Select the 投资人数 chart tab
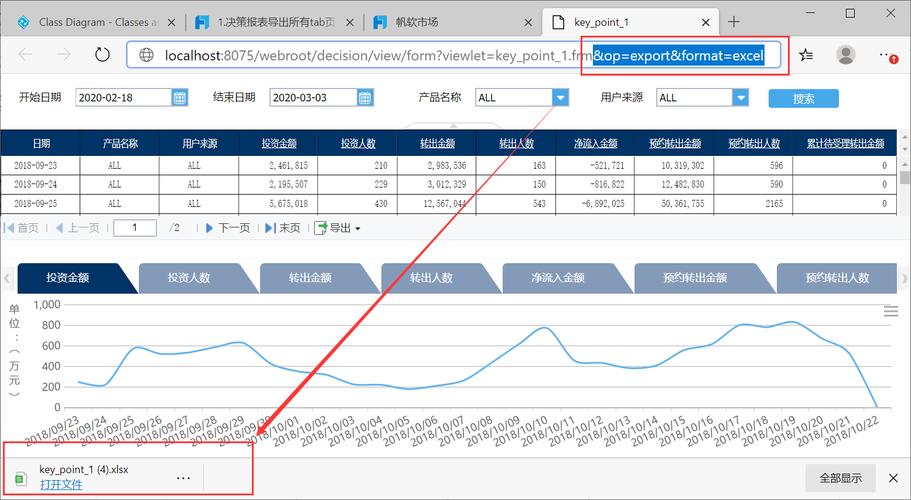 click(x=189, y=278)
